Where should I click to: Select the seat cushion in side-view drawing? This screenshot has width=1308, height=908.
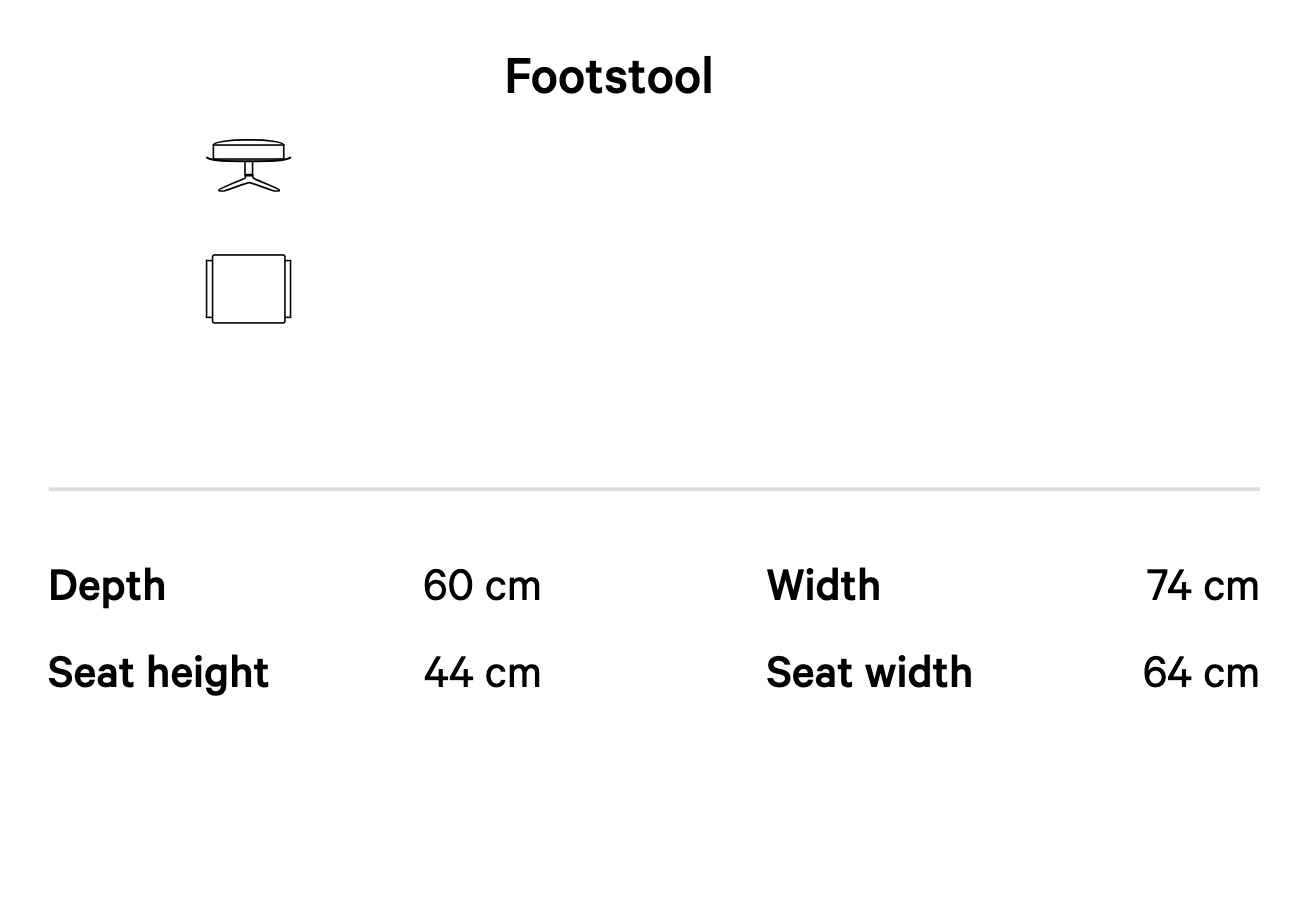(x=249, y=150)
